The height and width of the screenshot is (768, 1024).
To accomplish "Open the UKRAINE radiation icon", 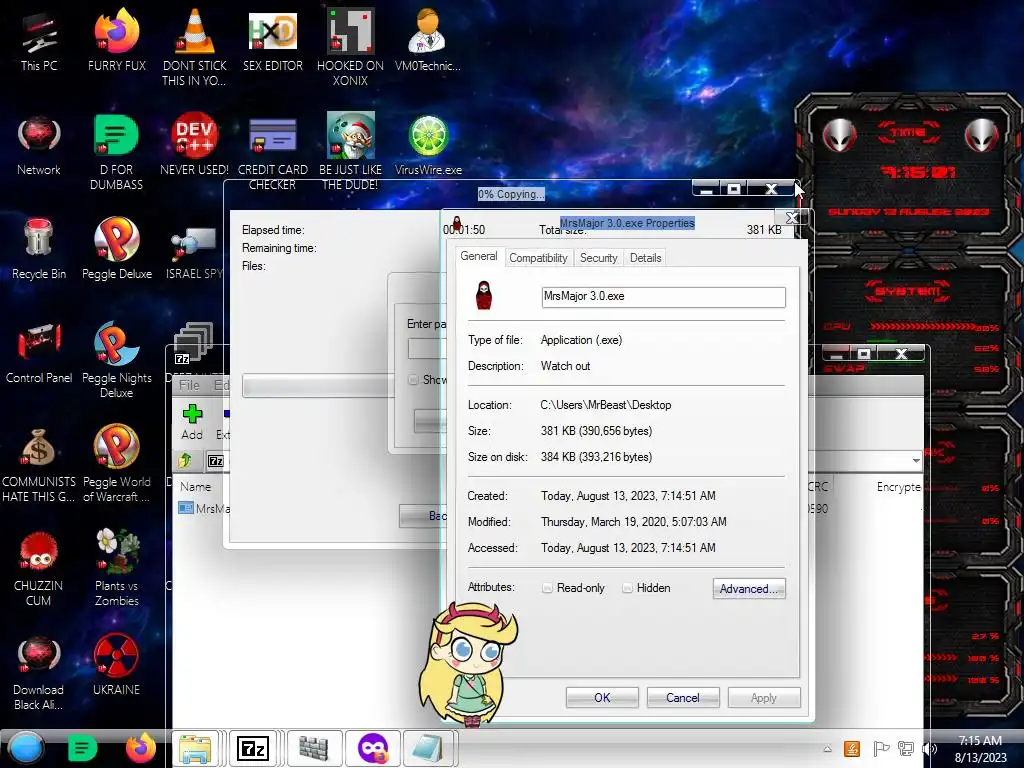I will (x=116, y=666).
